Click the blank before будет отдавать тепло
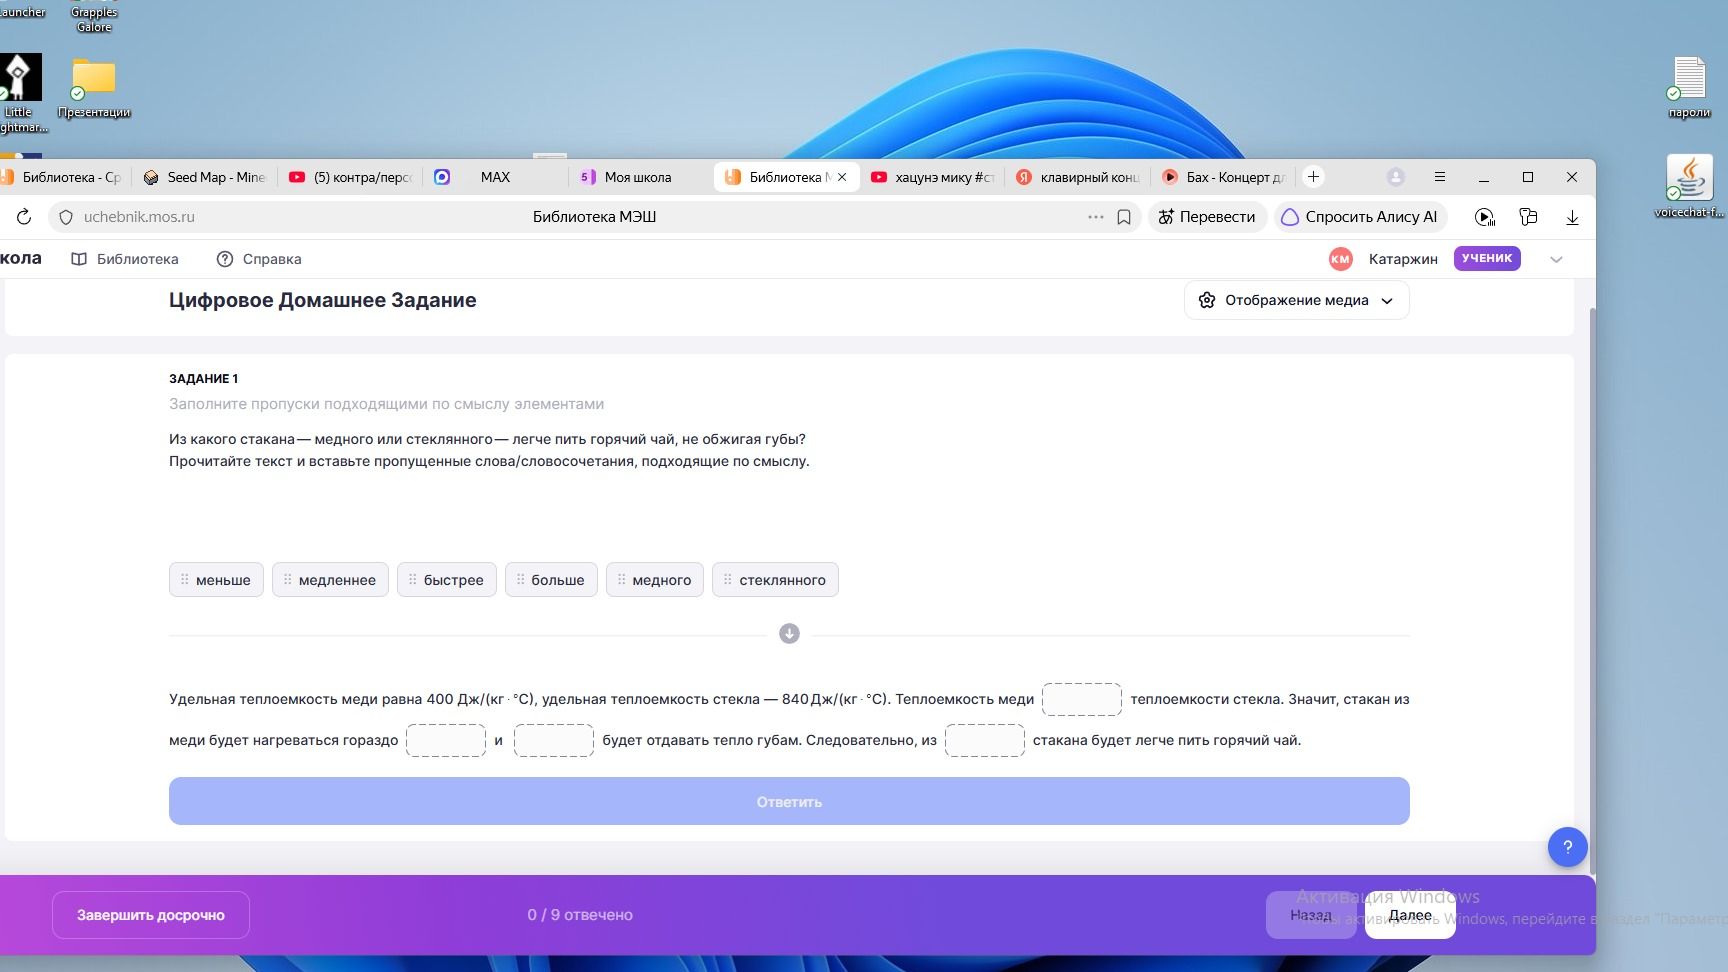1728x972 pixels. pyautogui.click(x=554, y=740)
